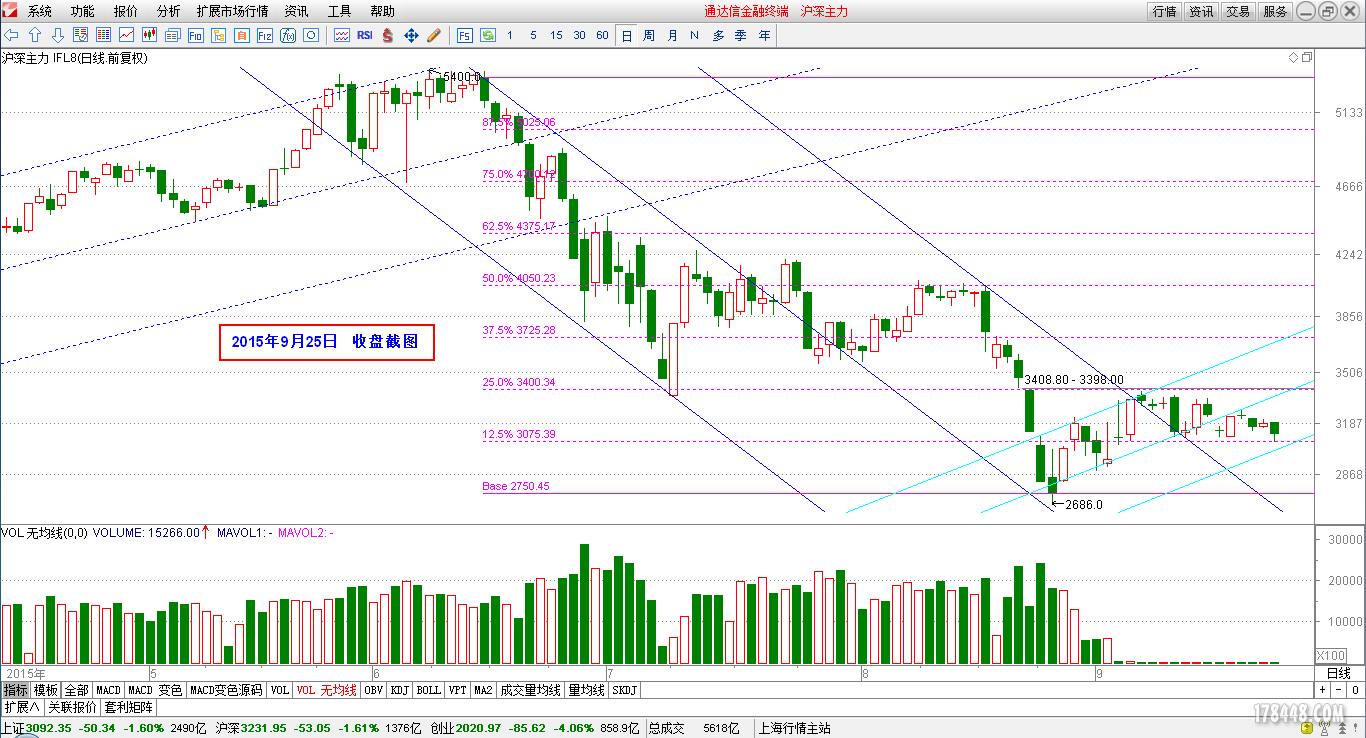Open the N-day custom period option
Image resolution: width=1366 pixels, height=738 pixels.
695,35
